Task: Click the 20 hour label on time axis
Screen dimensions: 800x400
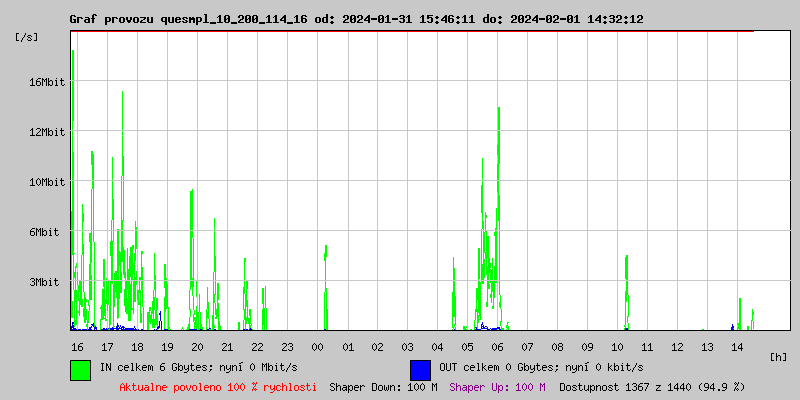Action: click(x=197, y=347)
